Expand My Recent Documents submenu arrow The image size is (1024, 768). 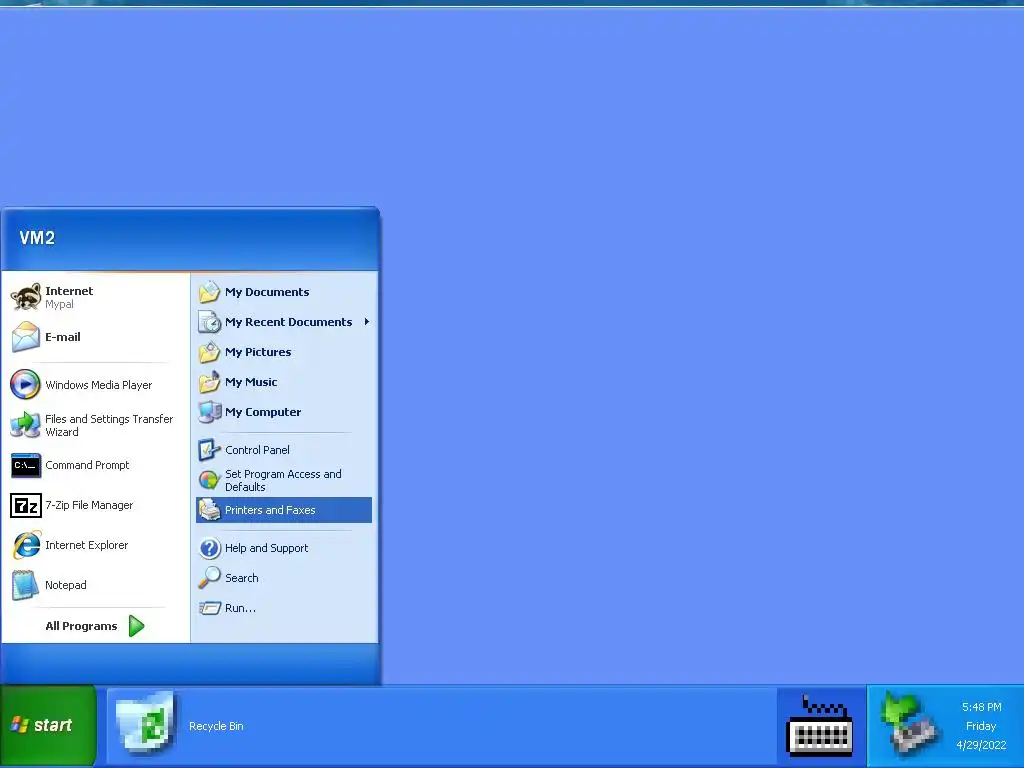(x=367, y=322)
